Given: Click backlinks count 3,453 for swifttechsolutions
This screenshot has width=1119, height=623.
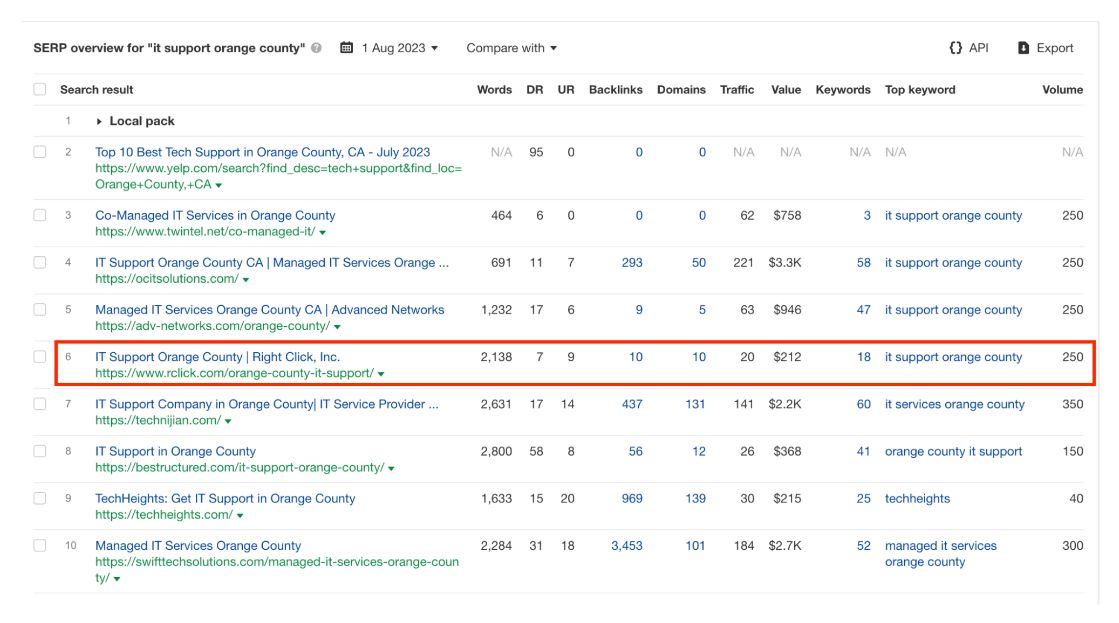Looking at the screenshot, I should tap(627, 546).
